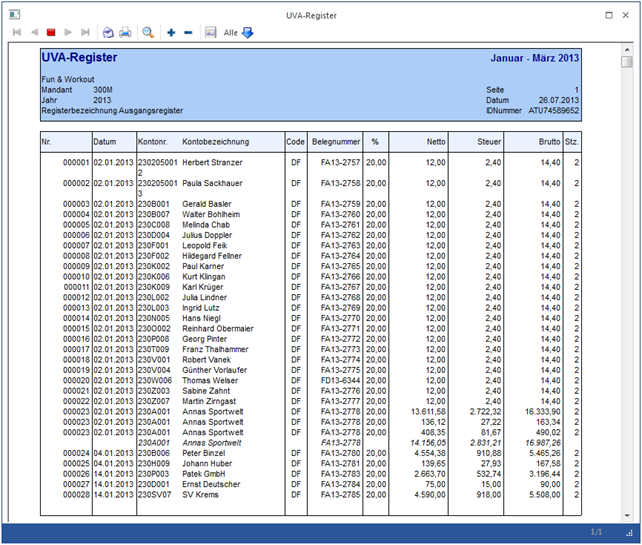Select the Herbert Stranzer row entry
The width and height of the screenshot is (642, 545).
click(212, 162)
